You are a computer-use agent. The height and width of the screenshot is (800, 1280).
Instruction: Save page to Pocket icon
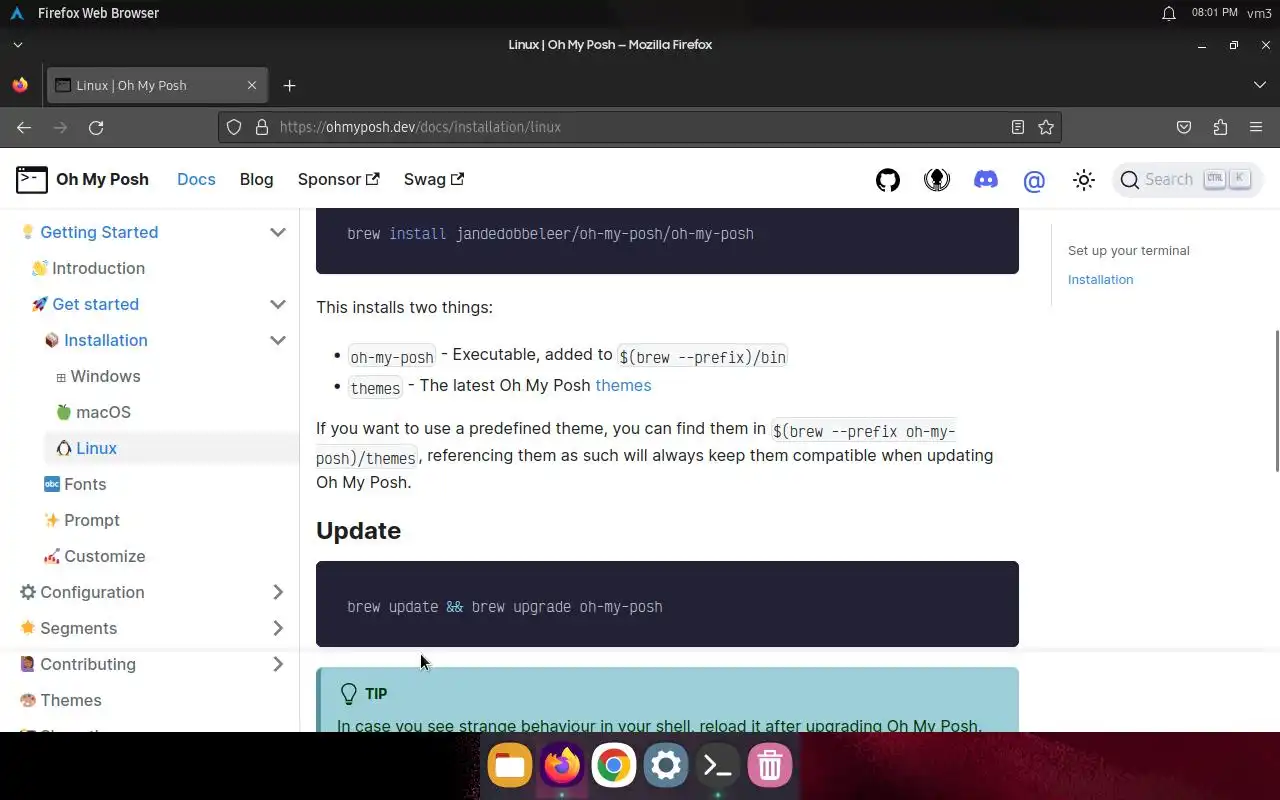1184,127
